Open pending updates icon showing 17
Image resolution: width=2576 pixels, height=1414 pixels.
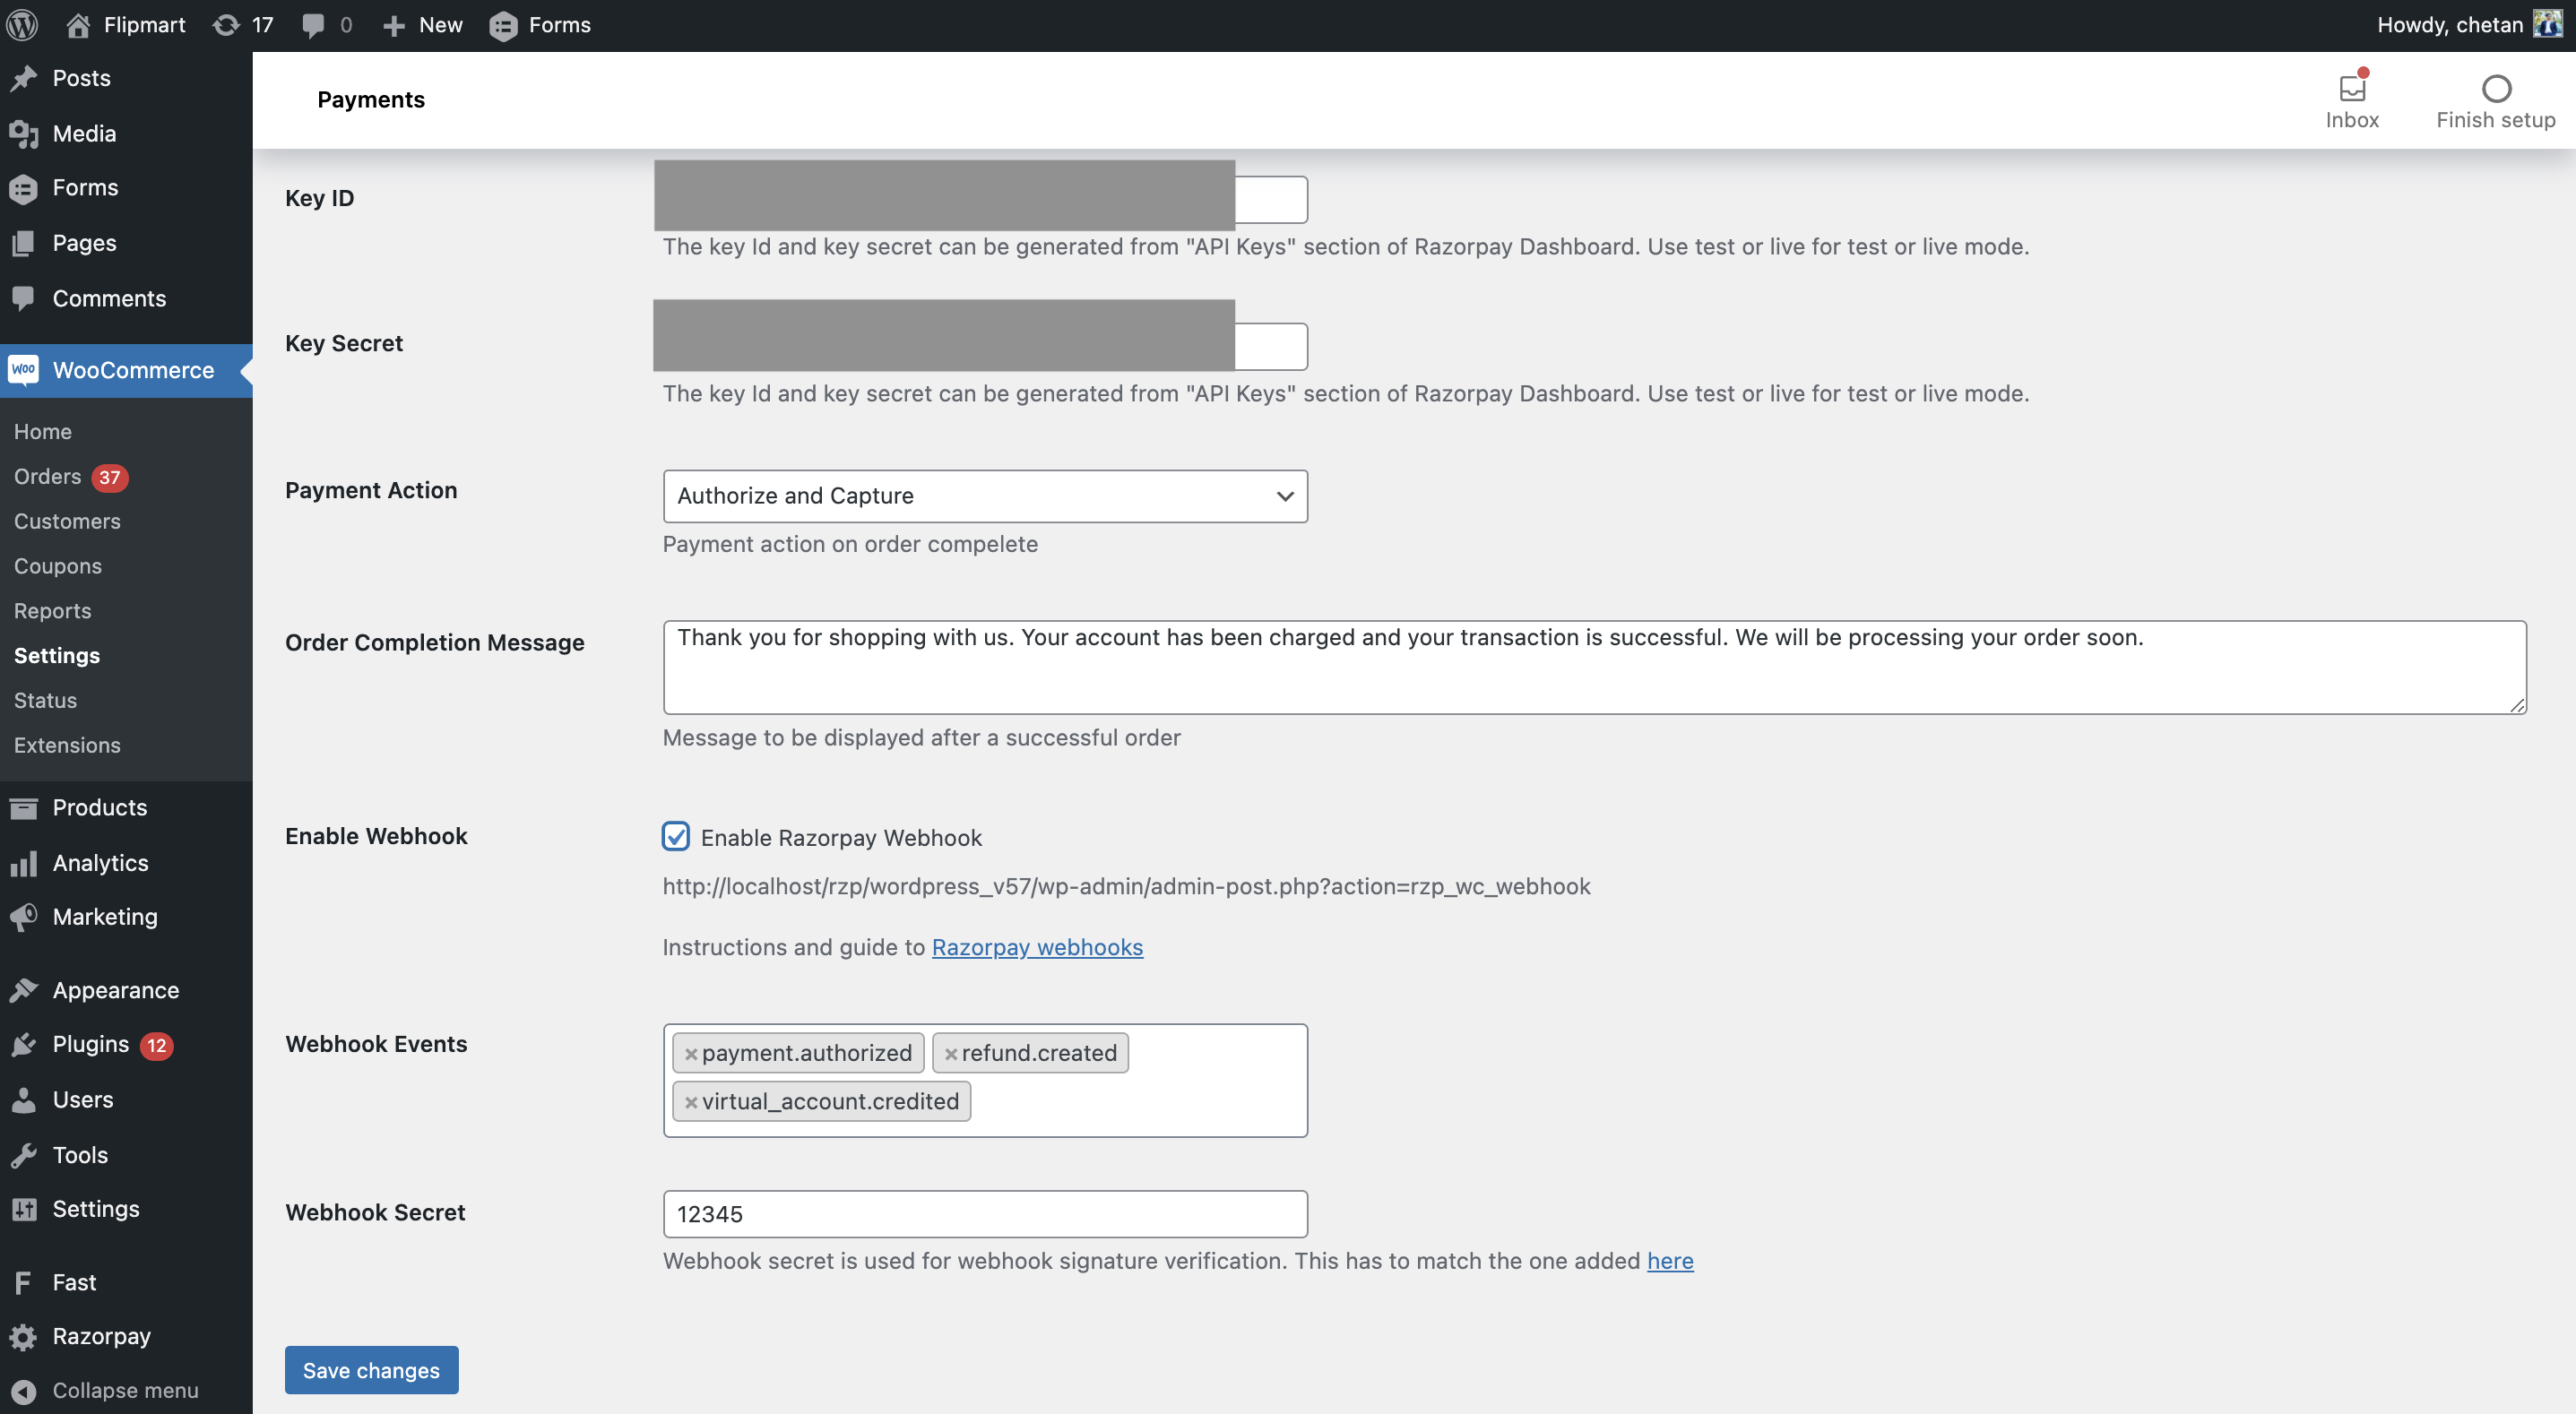[x=226, y=25]
